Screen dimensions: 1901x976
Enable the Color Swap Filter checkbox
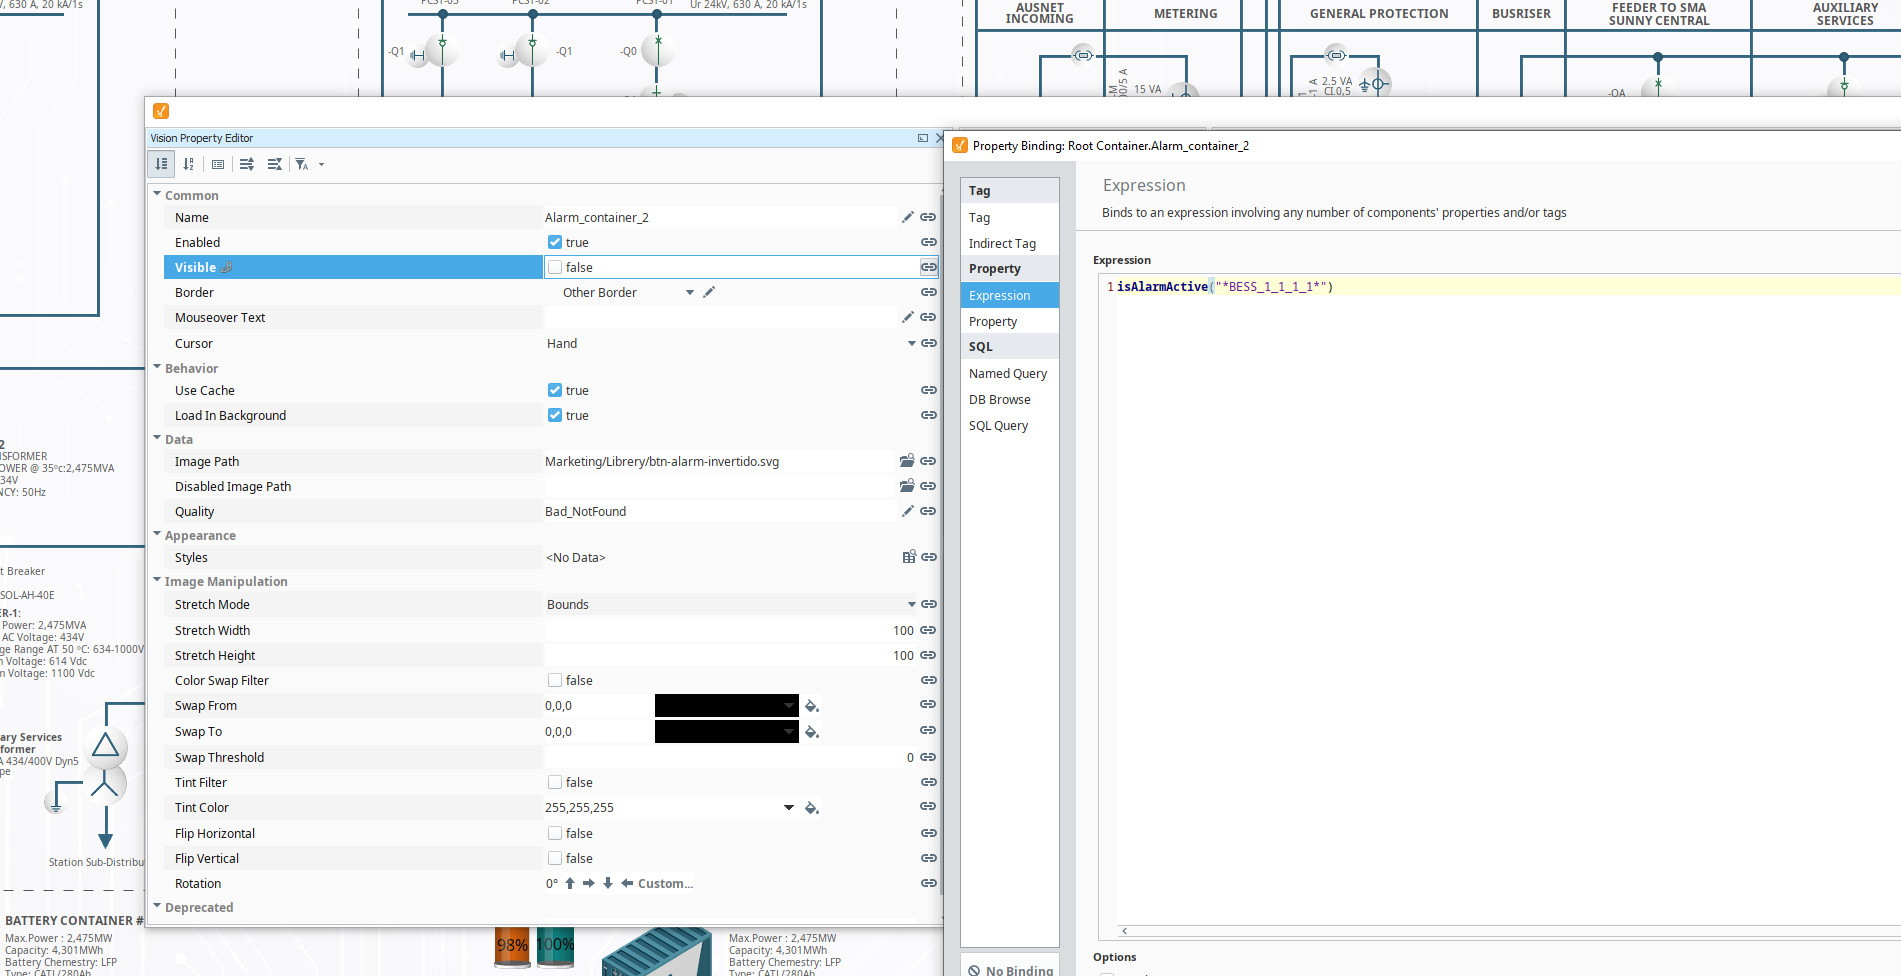coord(555,680)
